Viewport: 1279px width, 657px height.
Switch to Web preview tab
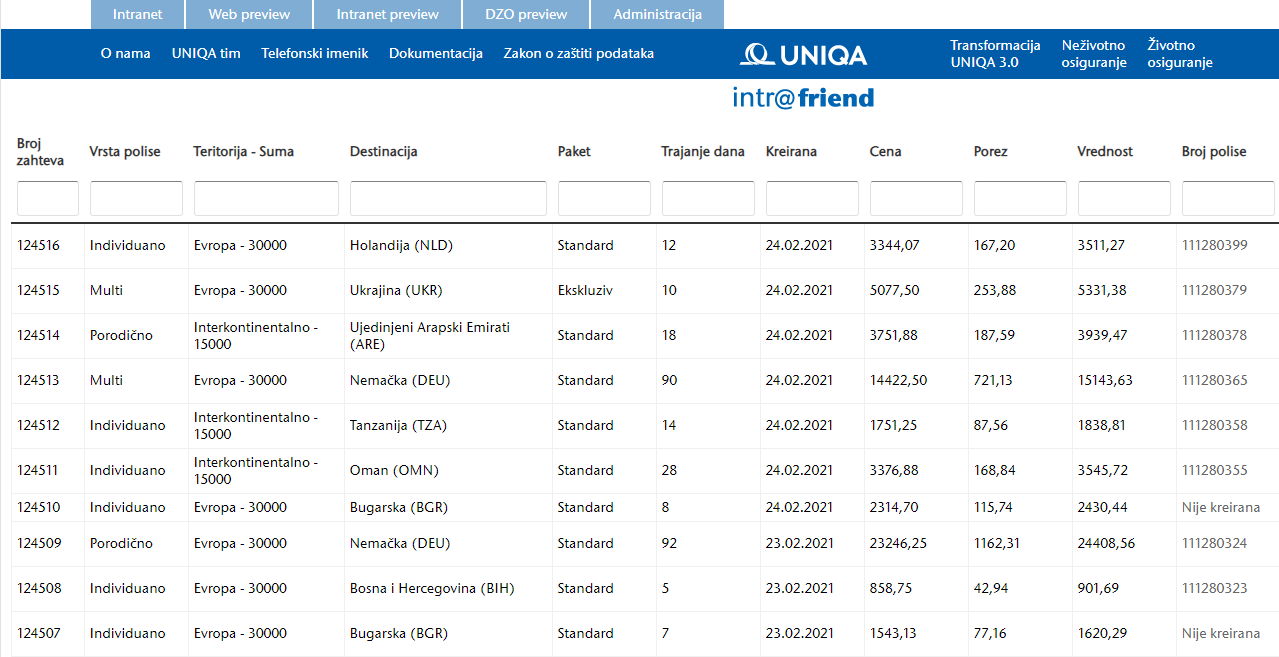[249, 14]
